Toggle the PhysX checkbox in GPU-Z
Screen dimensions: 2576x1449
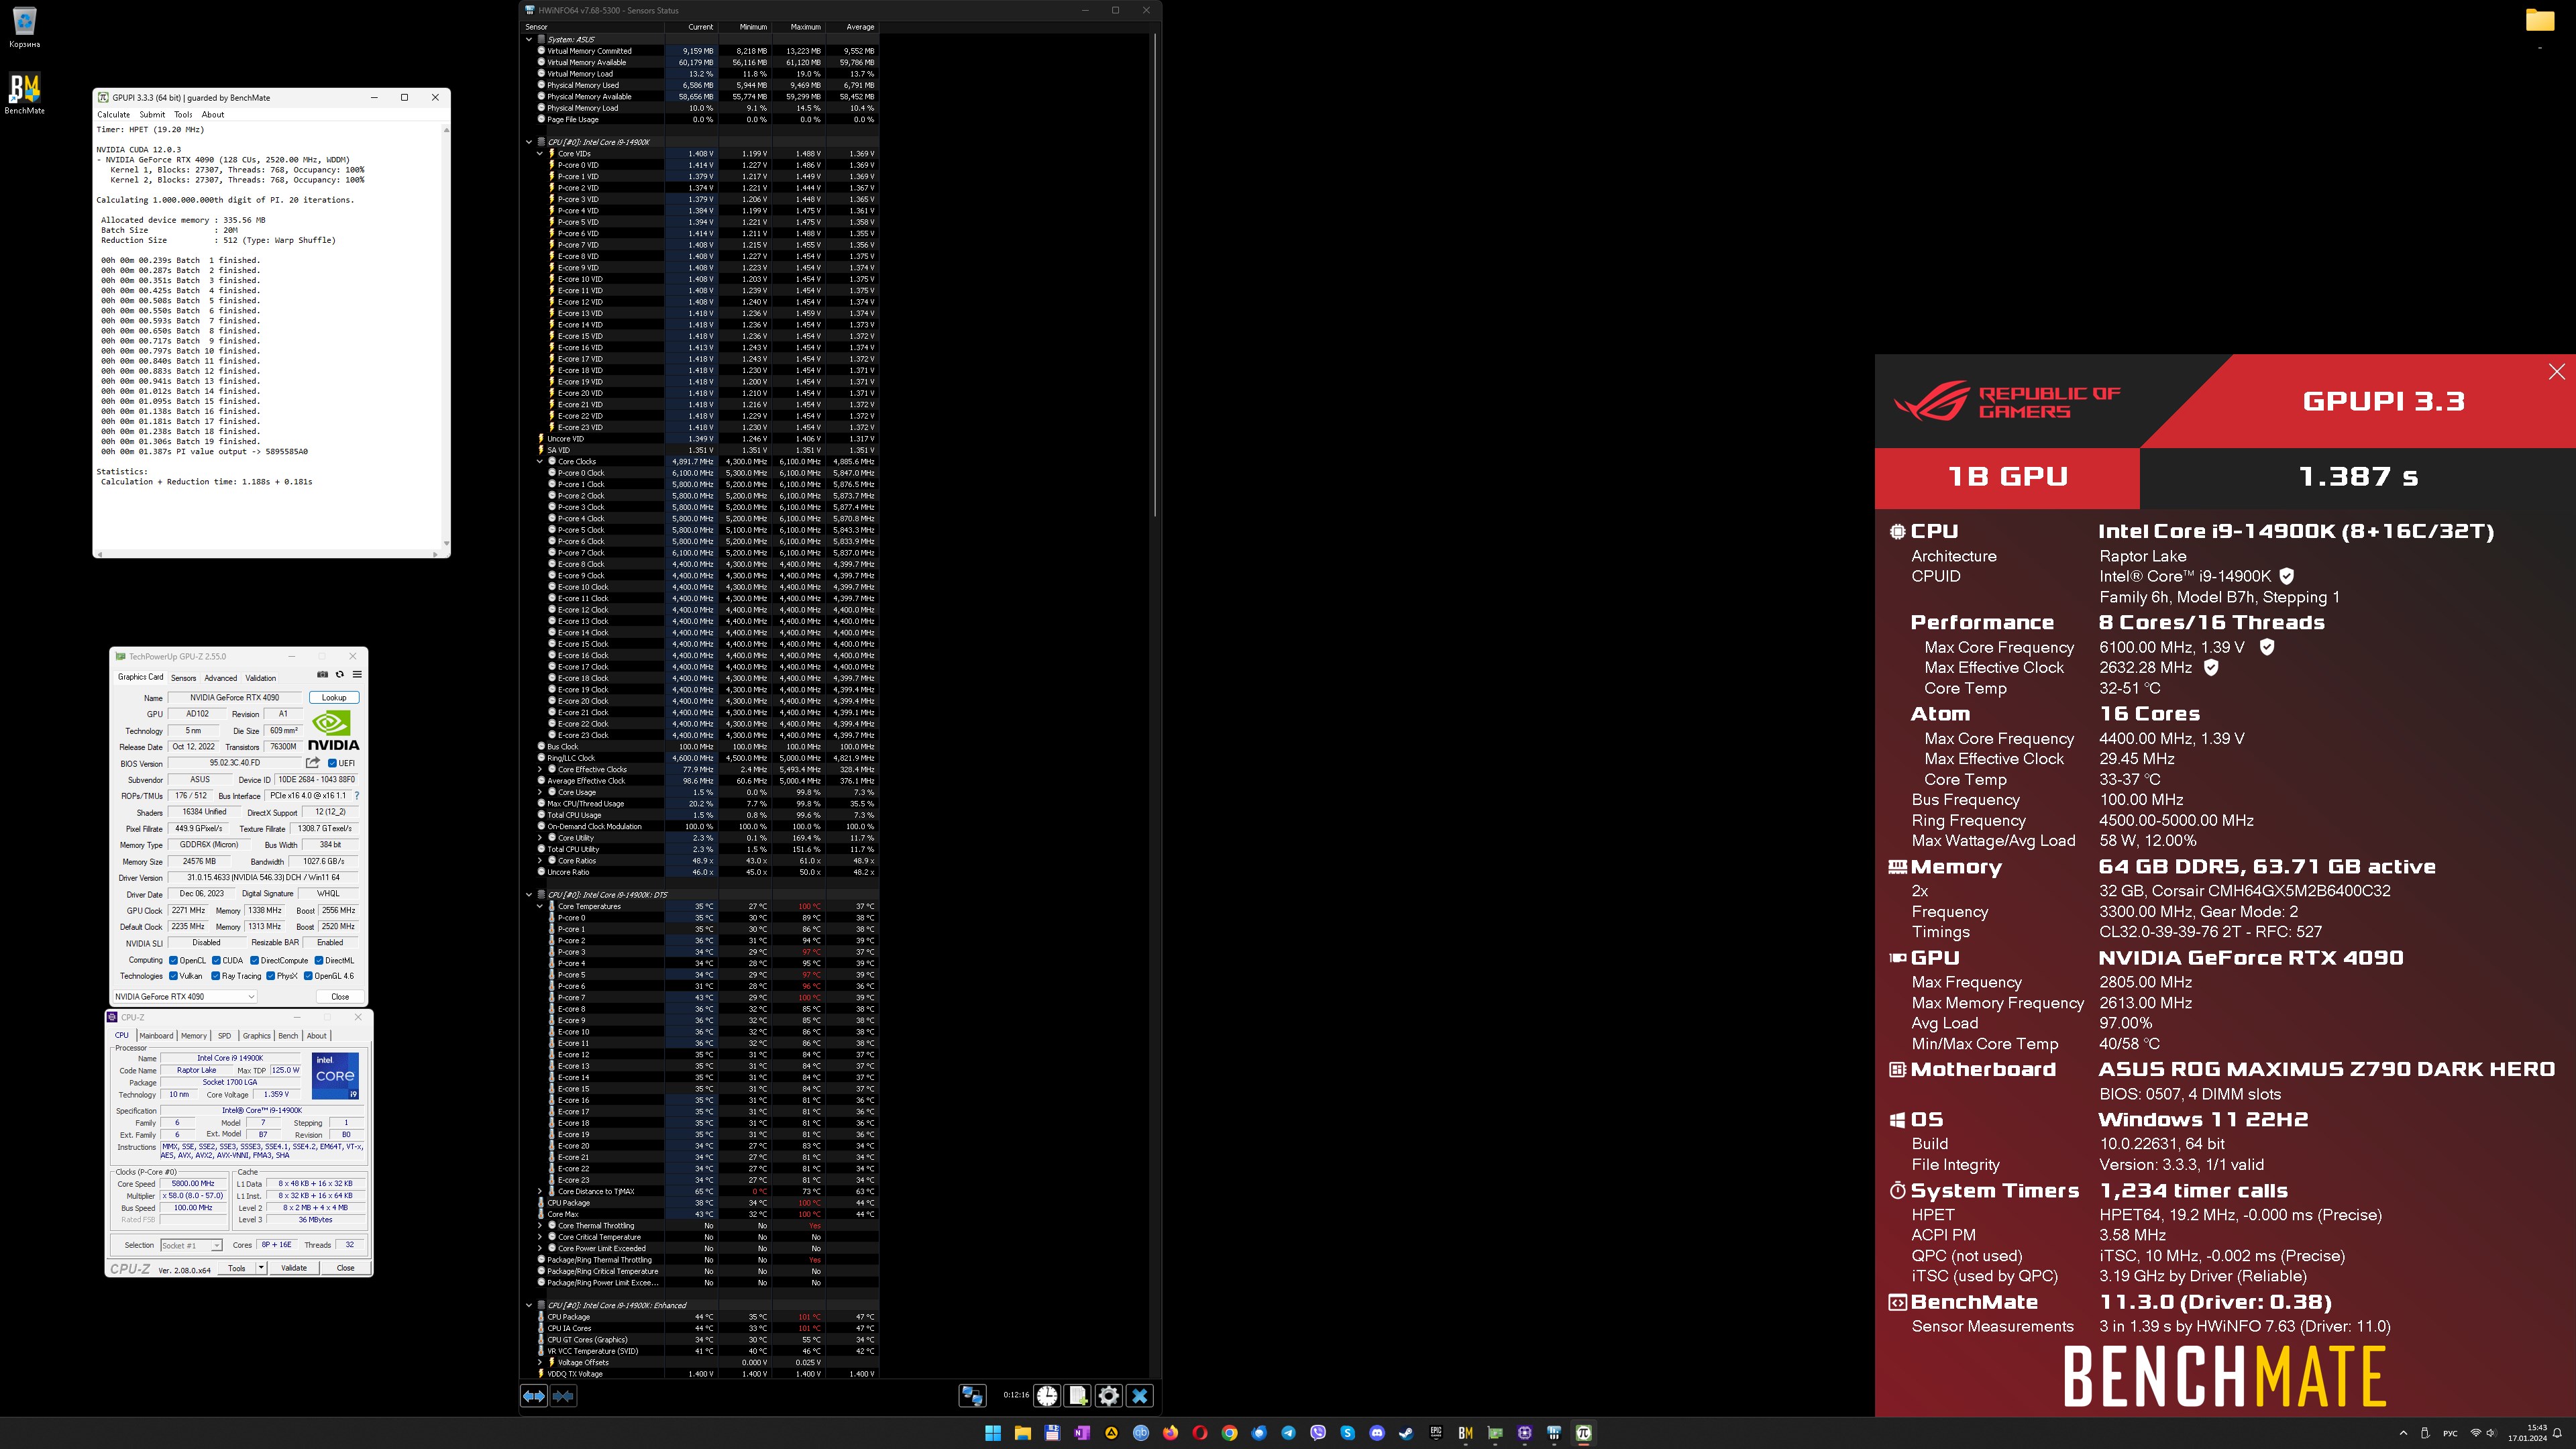click(x=270, y=976)
